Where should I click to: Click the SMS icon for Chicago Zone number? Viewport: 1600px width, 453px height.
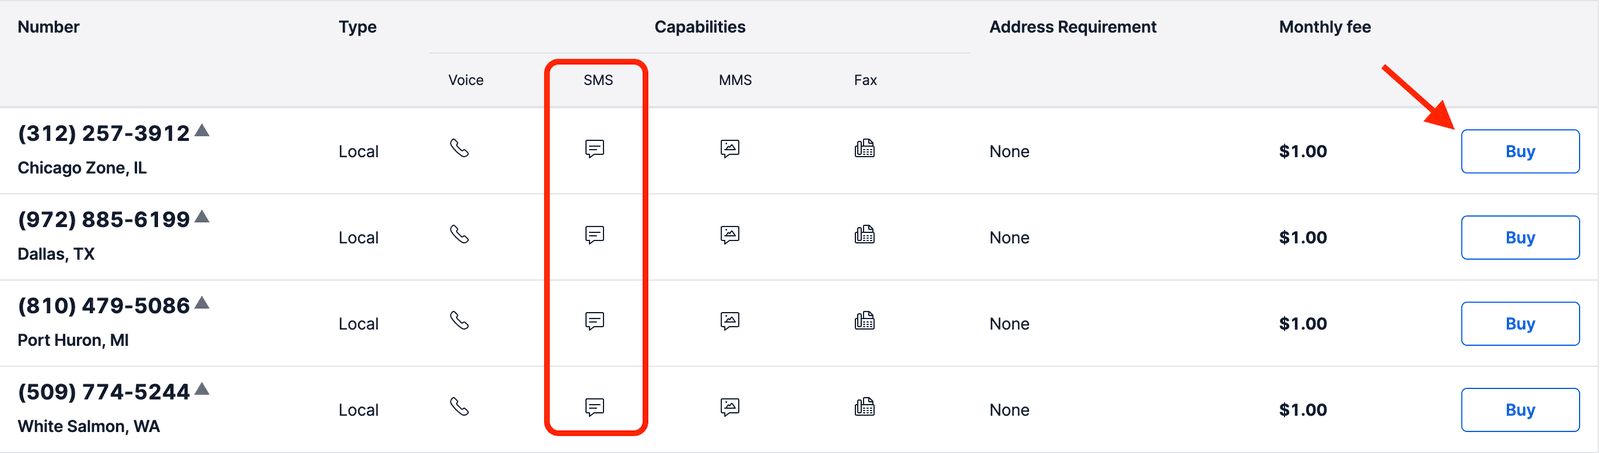tap(595, 149)
